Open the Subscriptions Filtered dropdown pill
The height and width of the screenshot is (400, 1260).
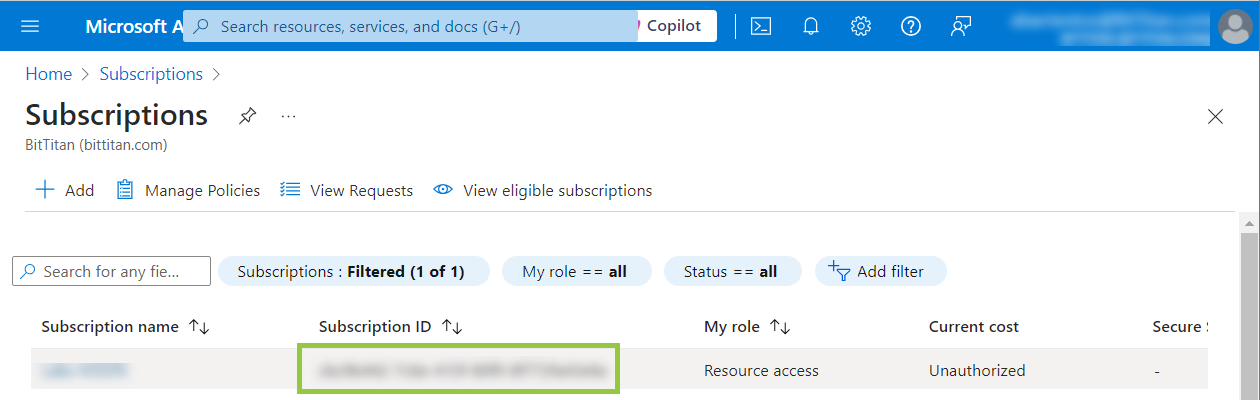[353, 271]
